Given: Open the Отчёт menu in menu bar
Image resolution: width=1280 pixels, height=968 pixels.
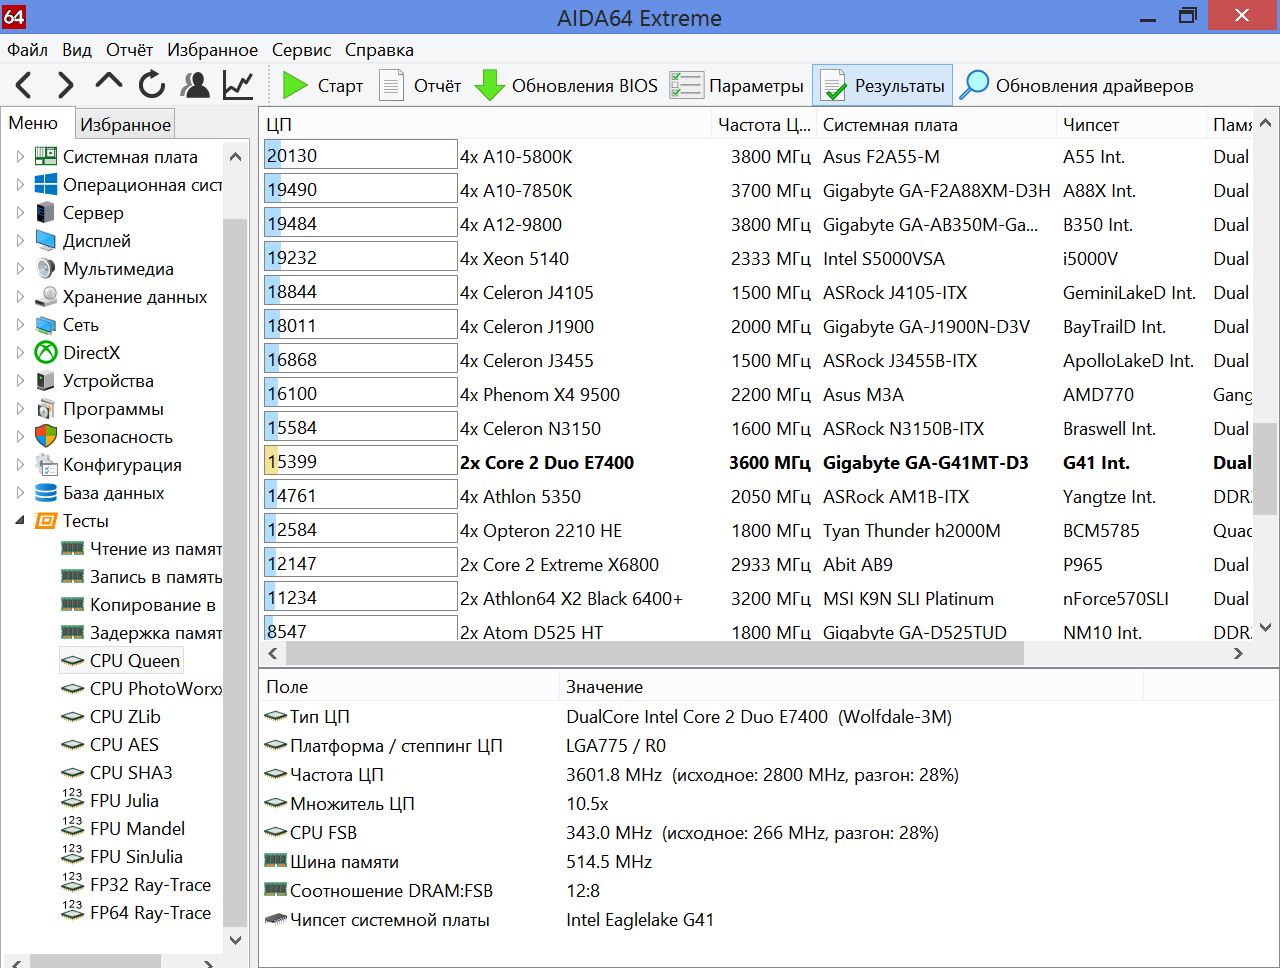Looking at the screenshot, I should (x=130, y=50).
